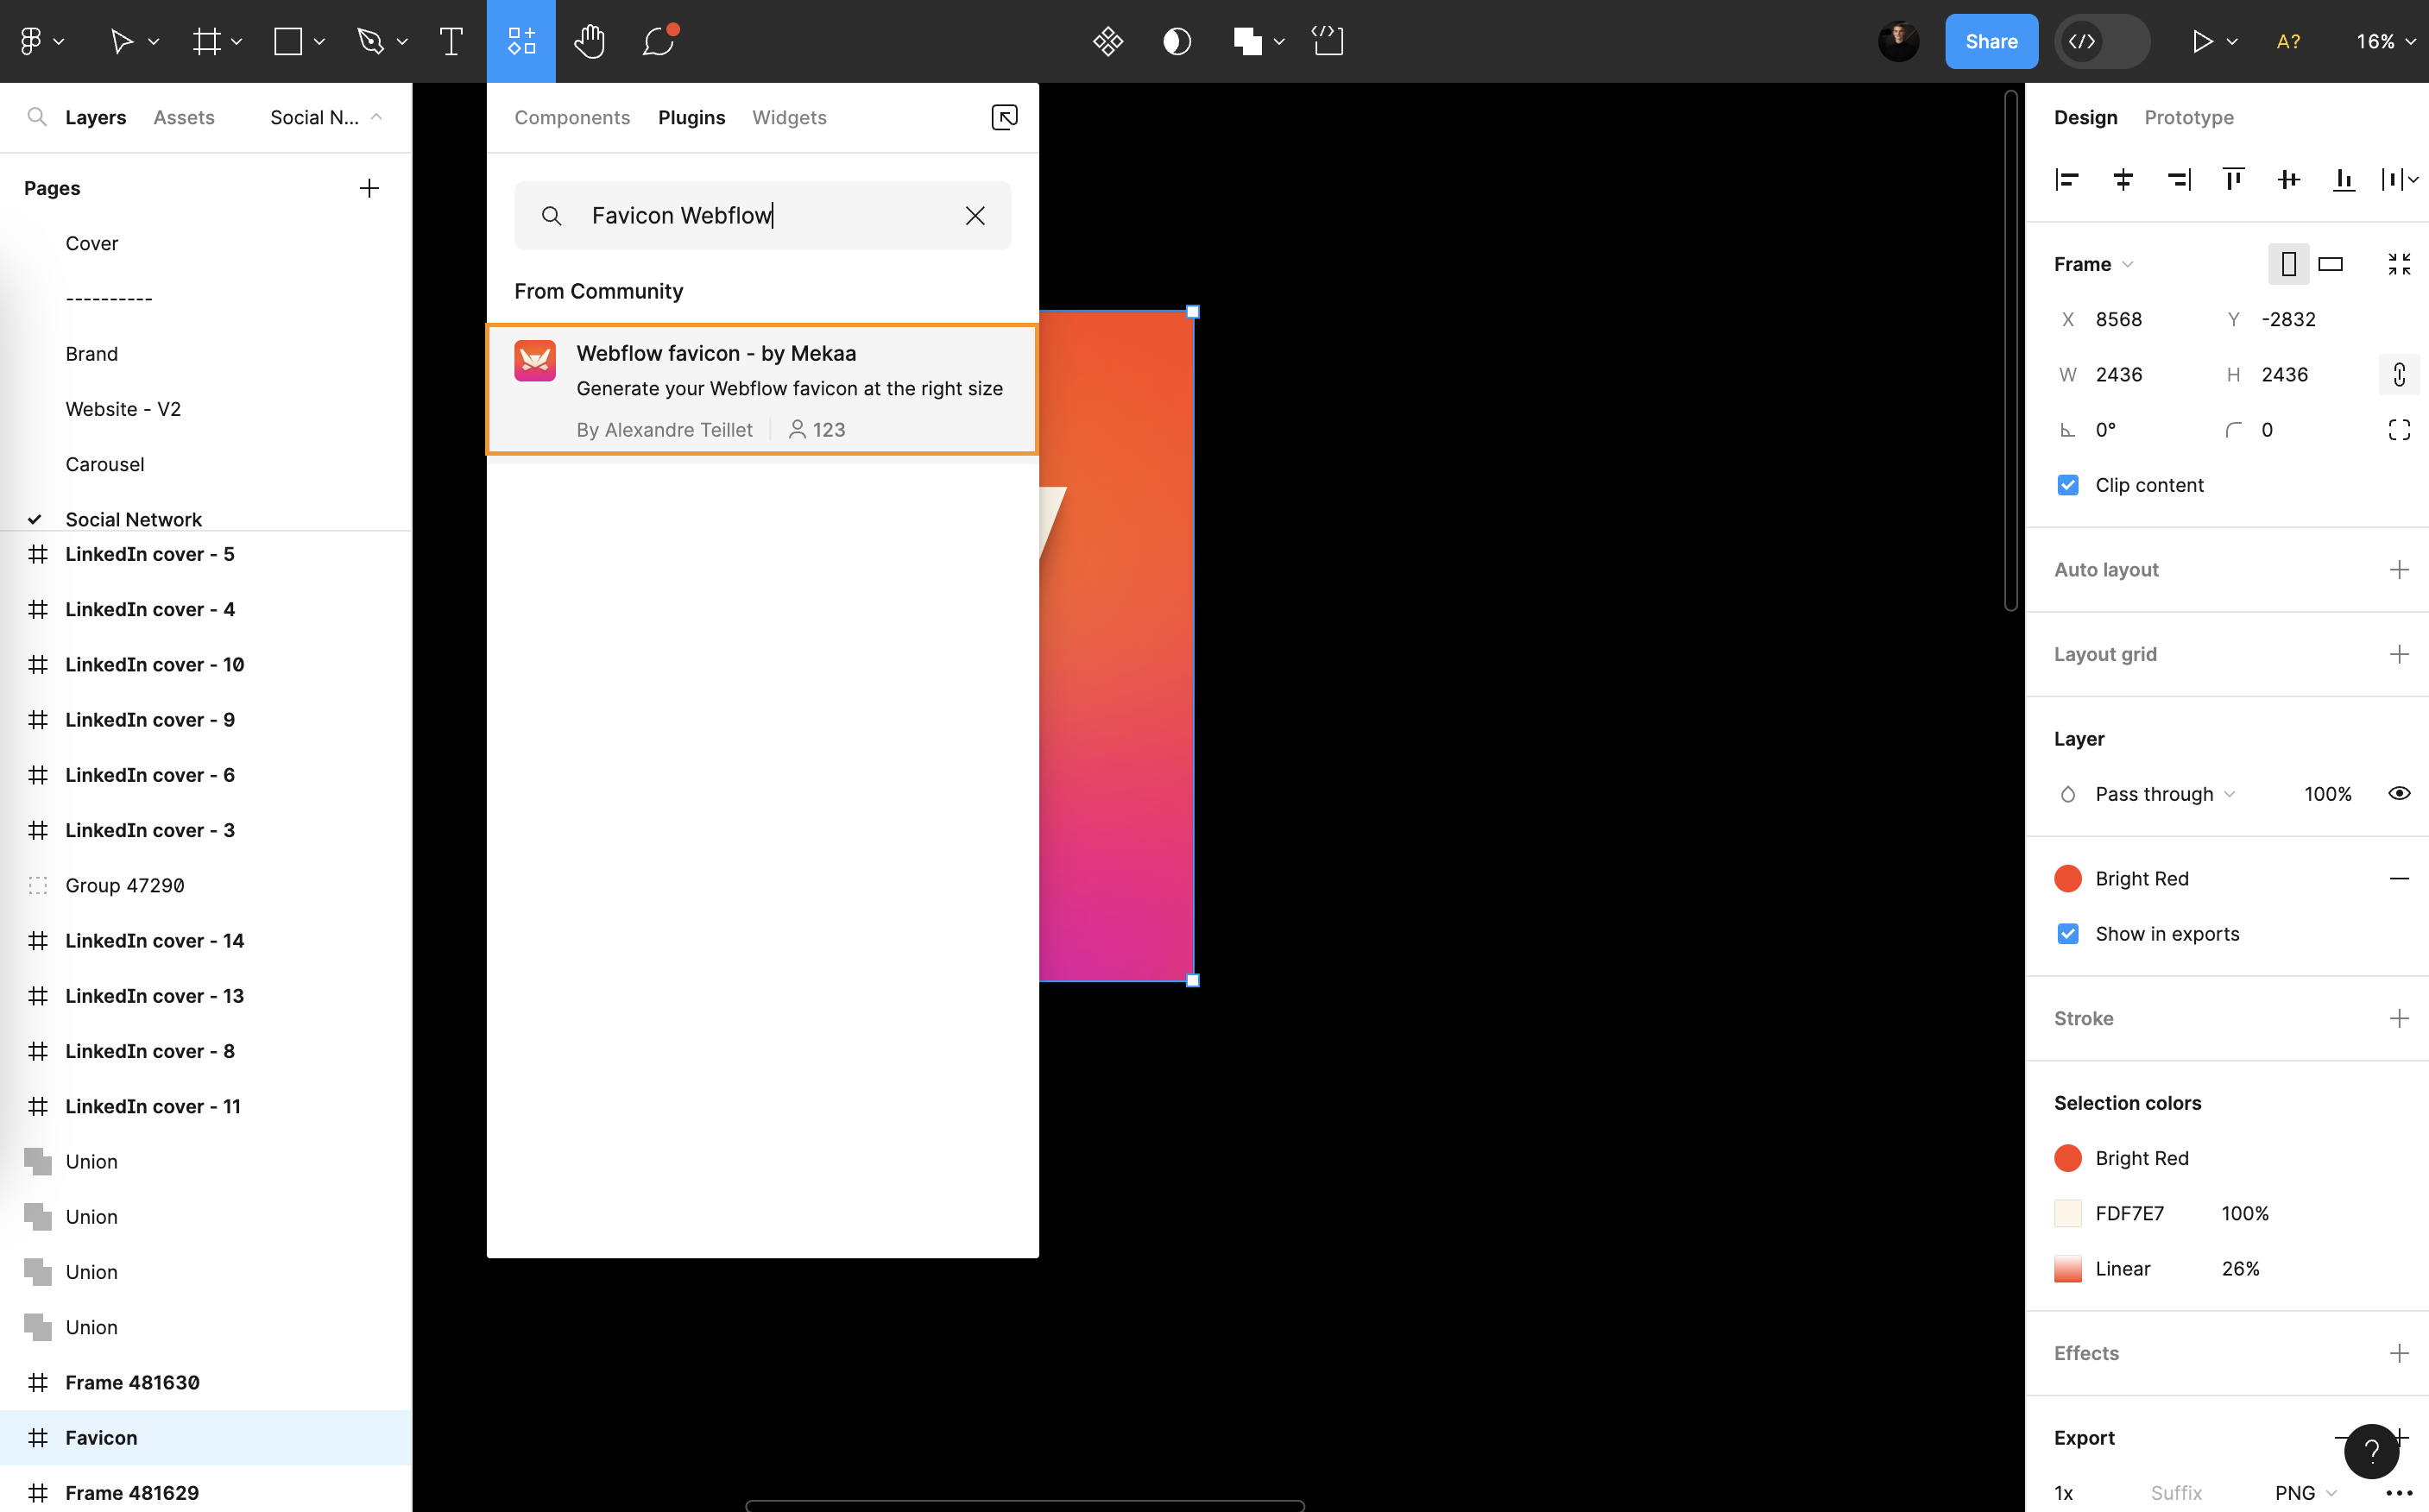Select the Text tool
The image size is (2429, 1512).
[x=451, y=41]
